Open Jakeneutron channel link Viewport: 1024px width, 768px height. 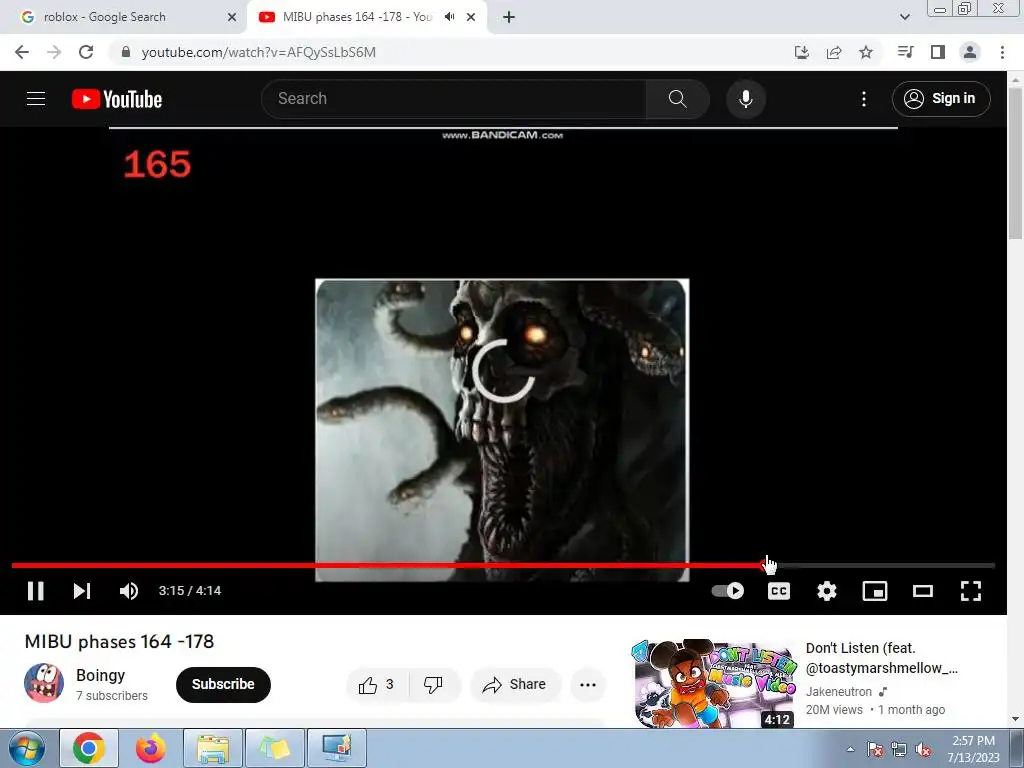pyautogui.click(x=839, y=692)
